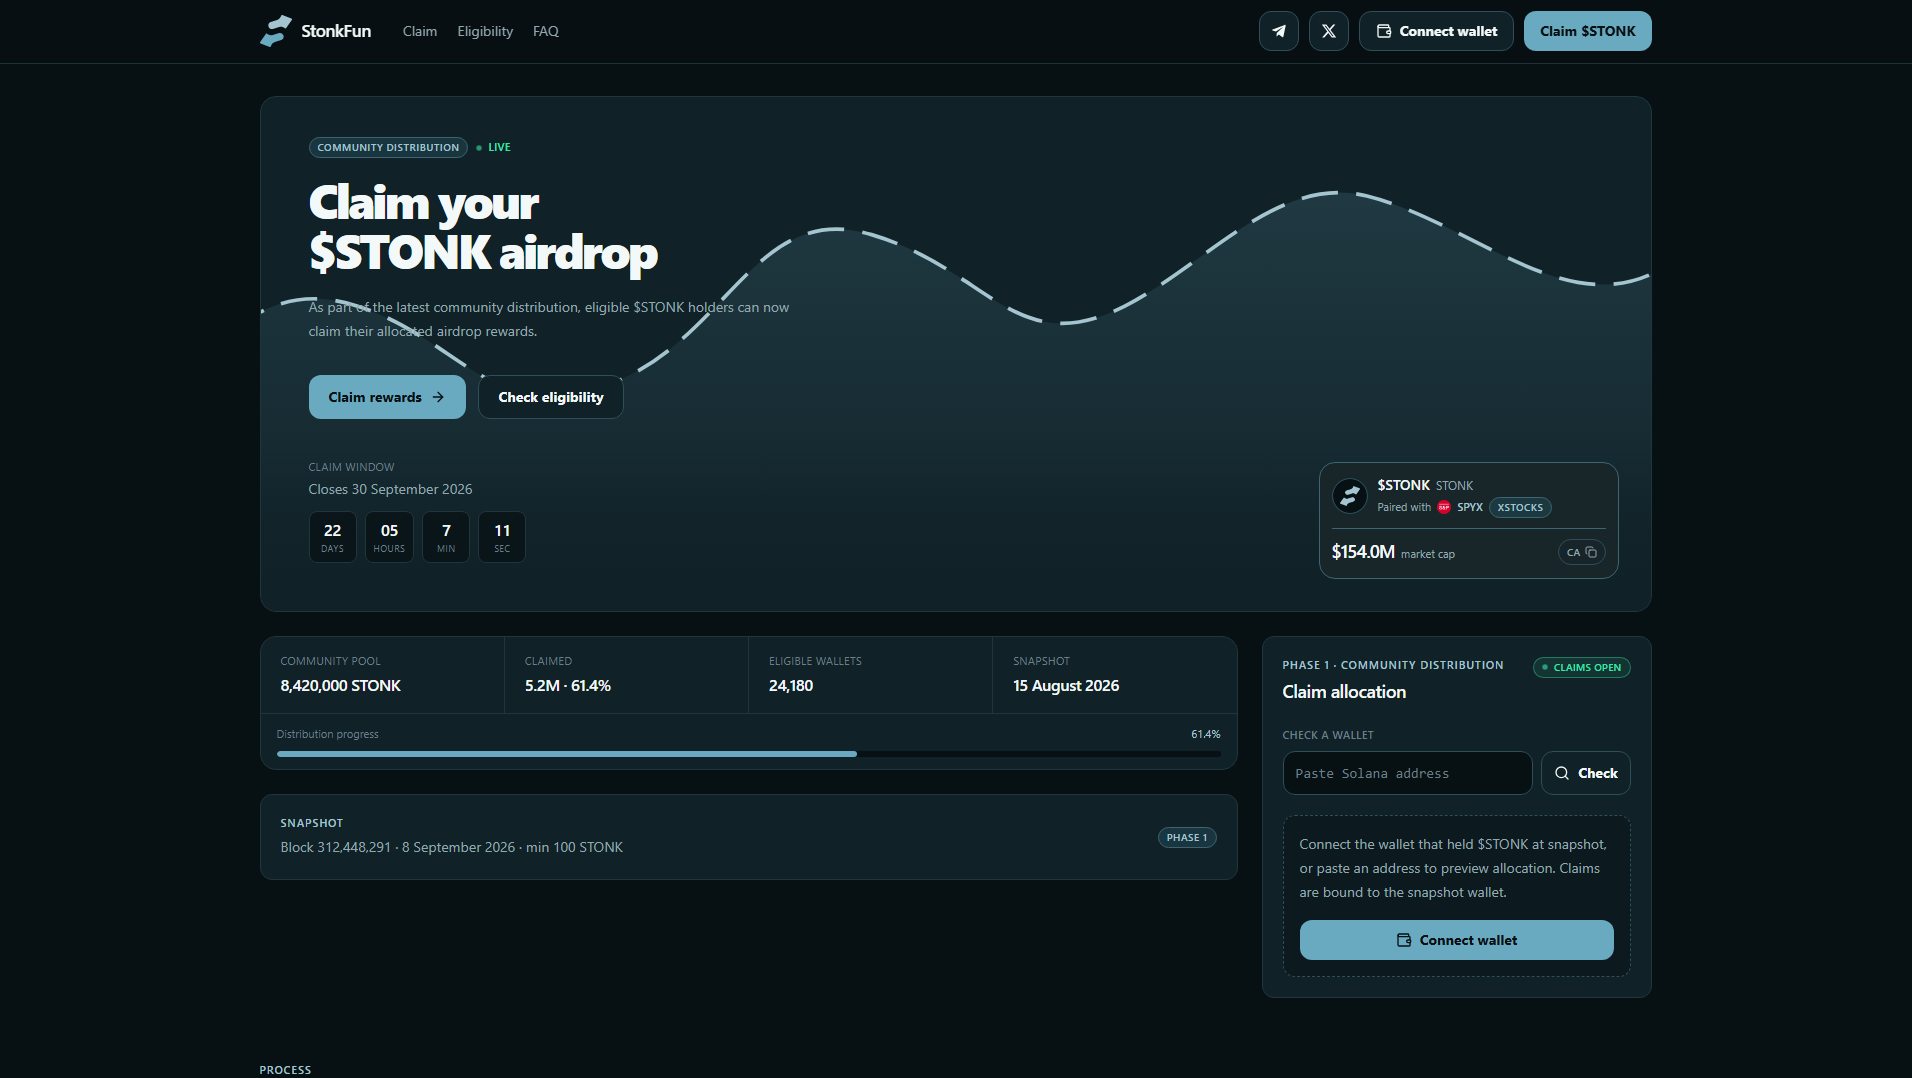Click the Claim rewards button
Viewport: 1912px width, 1078px height.
click(387, 397)
